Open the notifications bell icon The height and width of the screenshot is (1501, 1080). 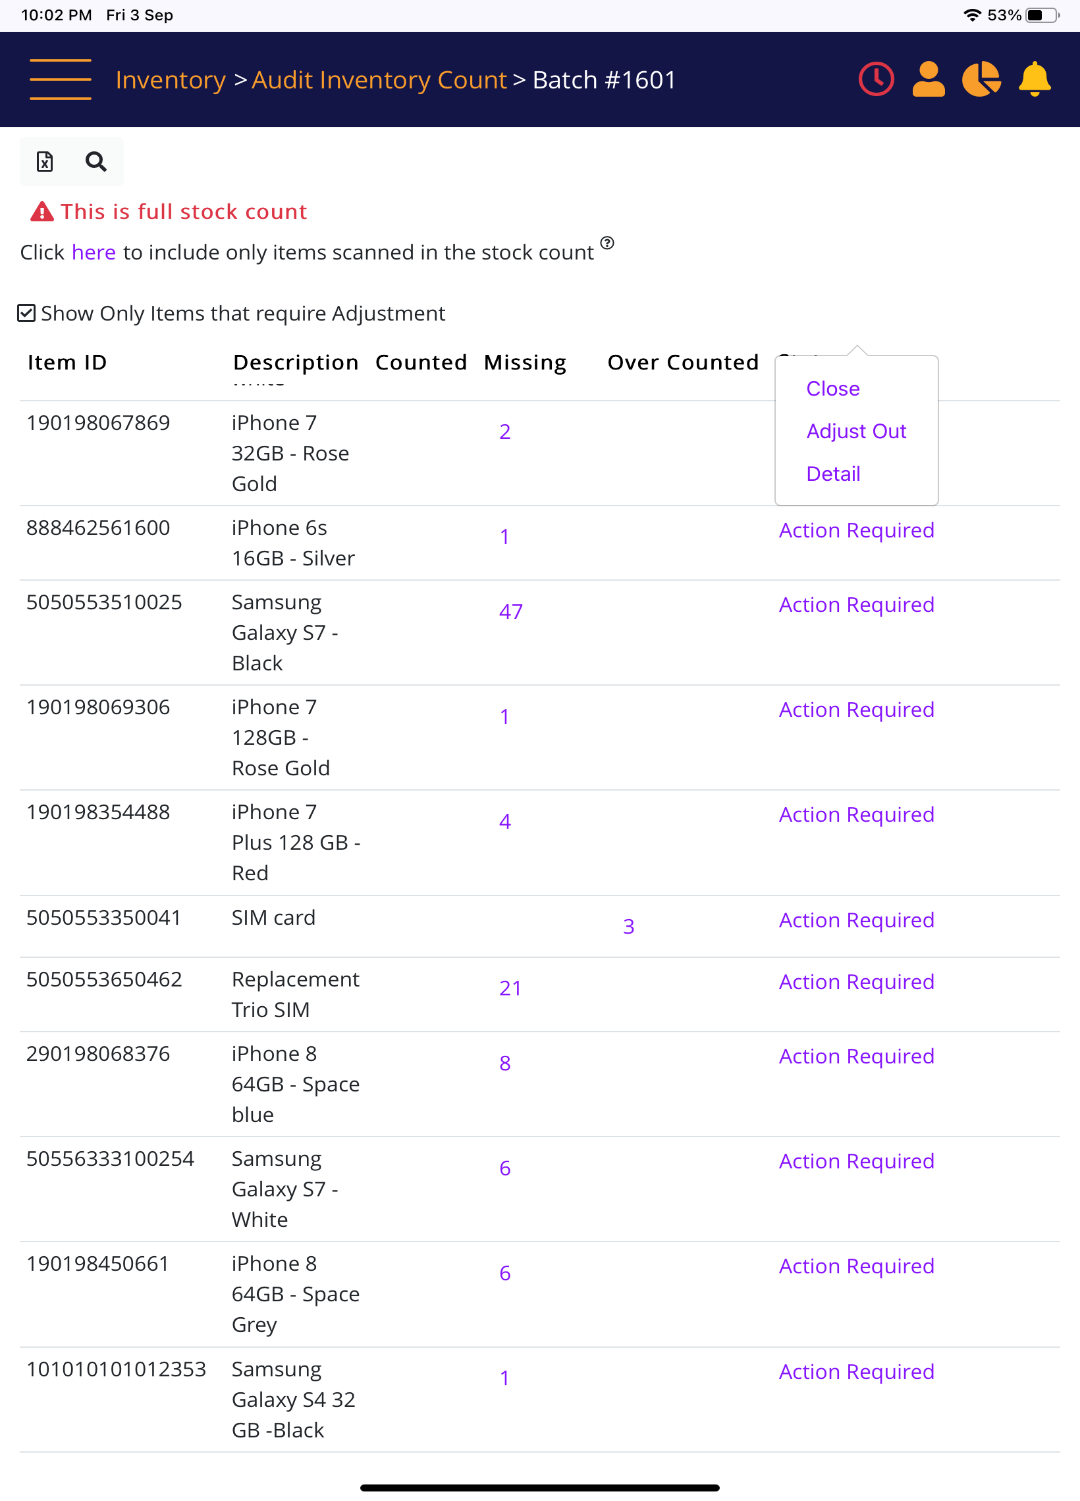1035,79
